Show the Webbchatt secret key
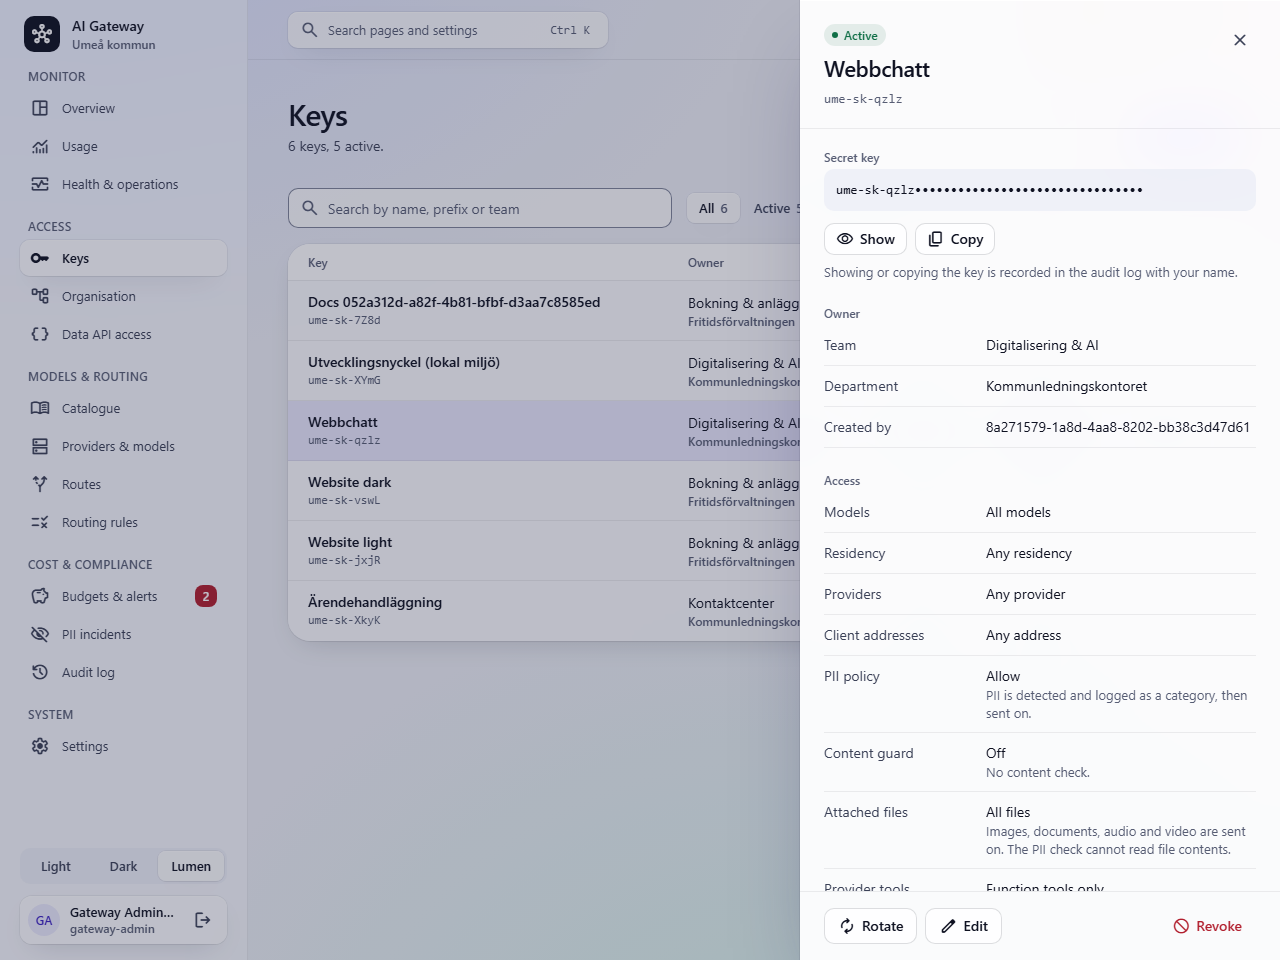Screen dimensions: 1280x960 (x=866, y=239)
